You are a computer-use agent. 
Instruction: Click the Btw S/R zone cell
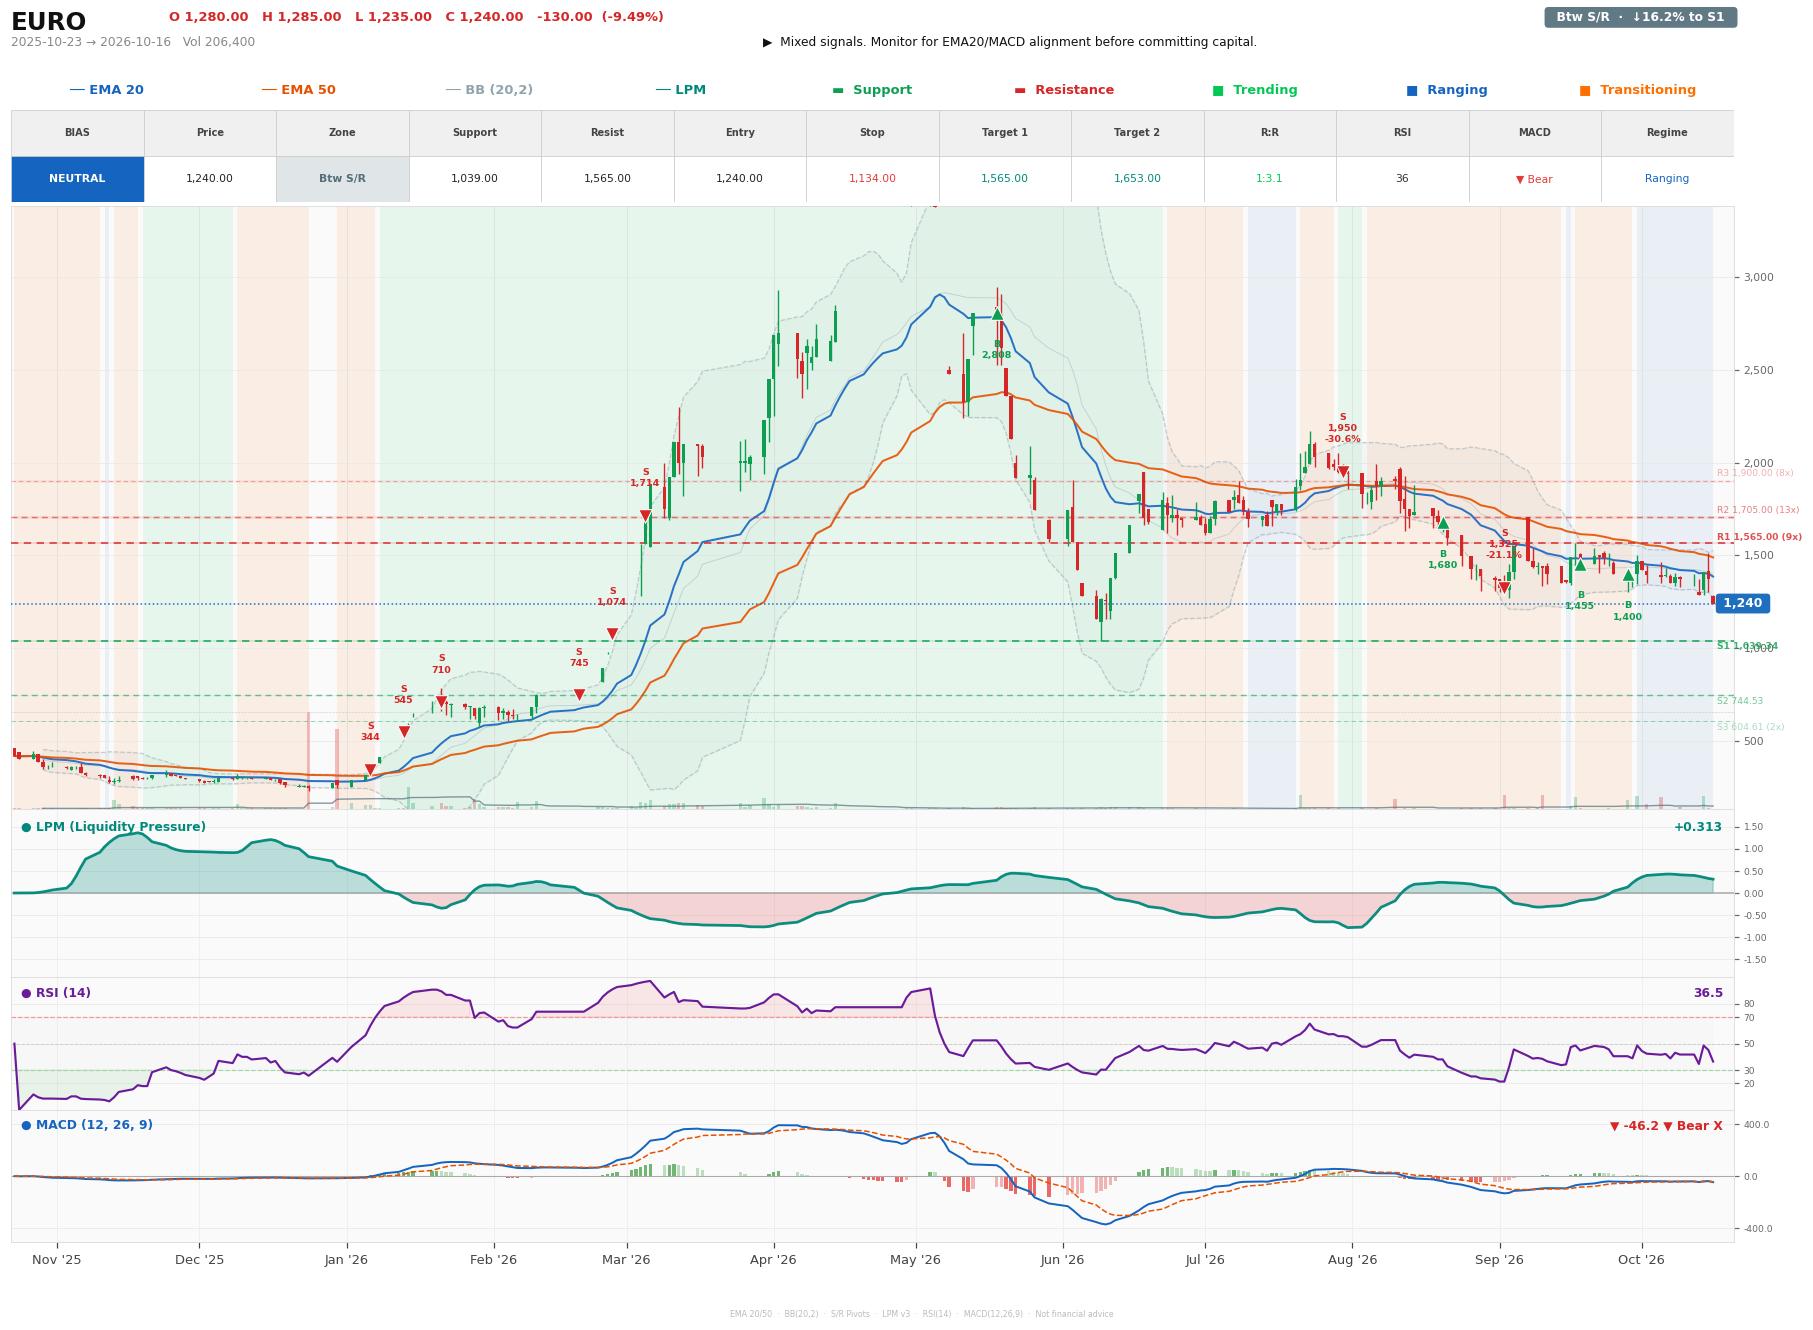[342, 179]
